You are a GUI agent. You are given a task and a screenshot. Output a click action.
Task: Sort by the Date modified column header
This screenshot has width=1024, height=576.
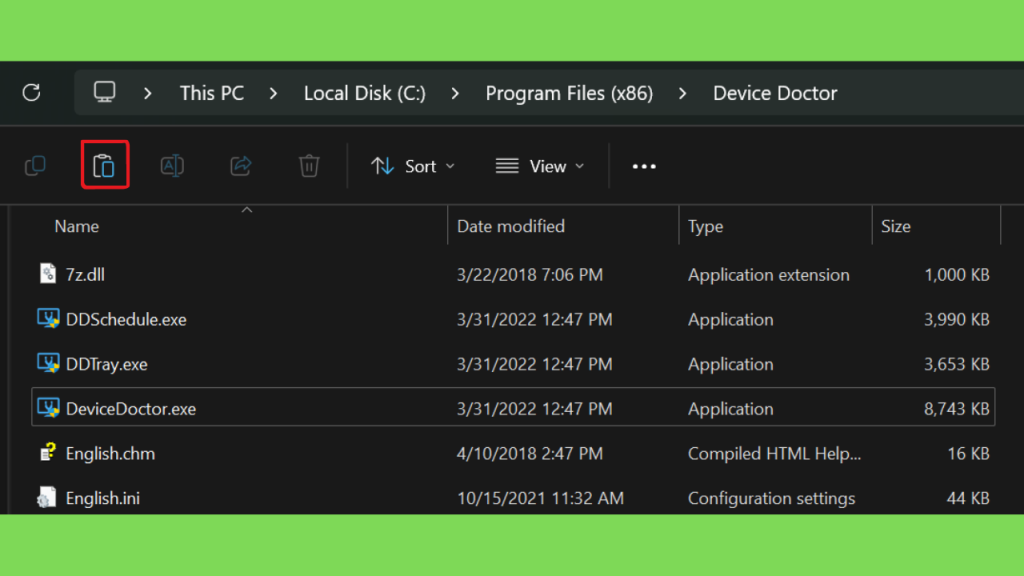(511, 227)
